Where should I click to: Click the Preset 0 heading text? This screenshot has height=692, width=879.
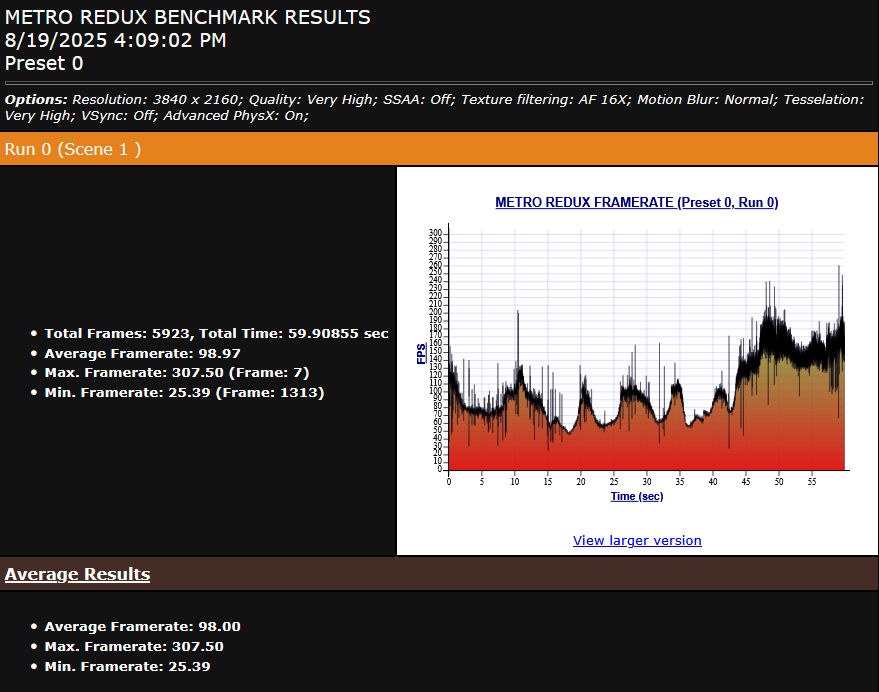click(44, 63)
